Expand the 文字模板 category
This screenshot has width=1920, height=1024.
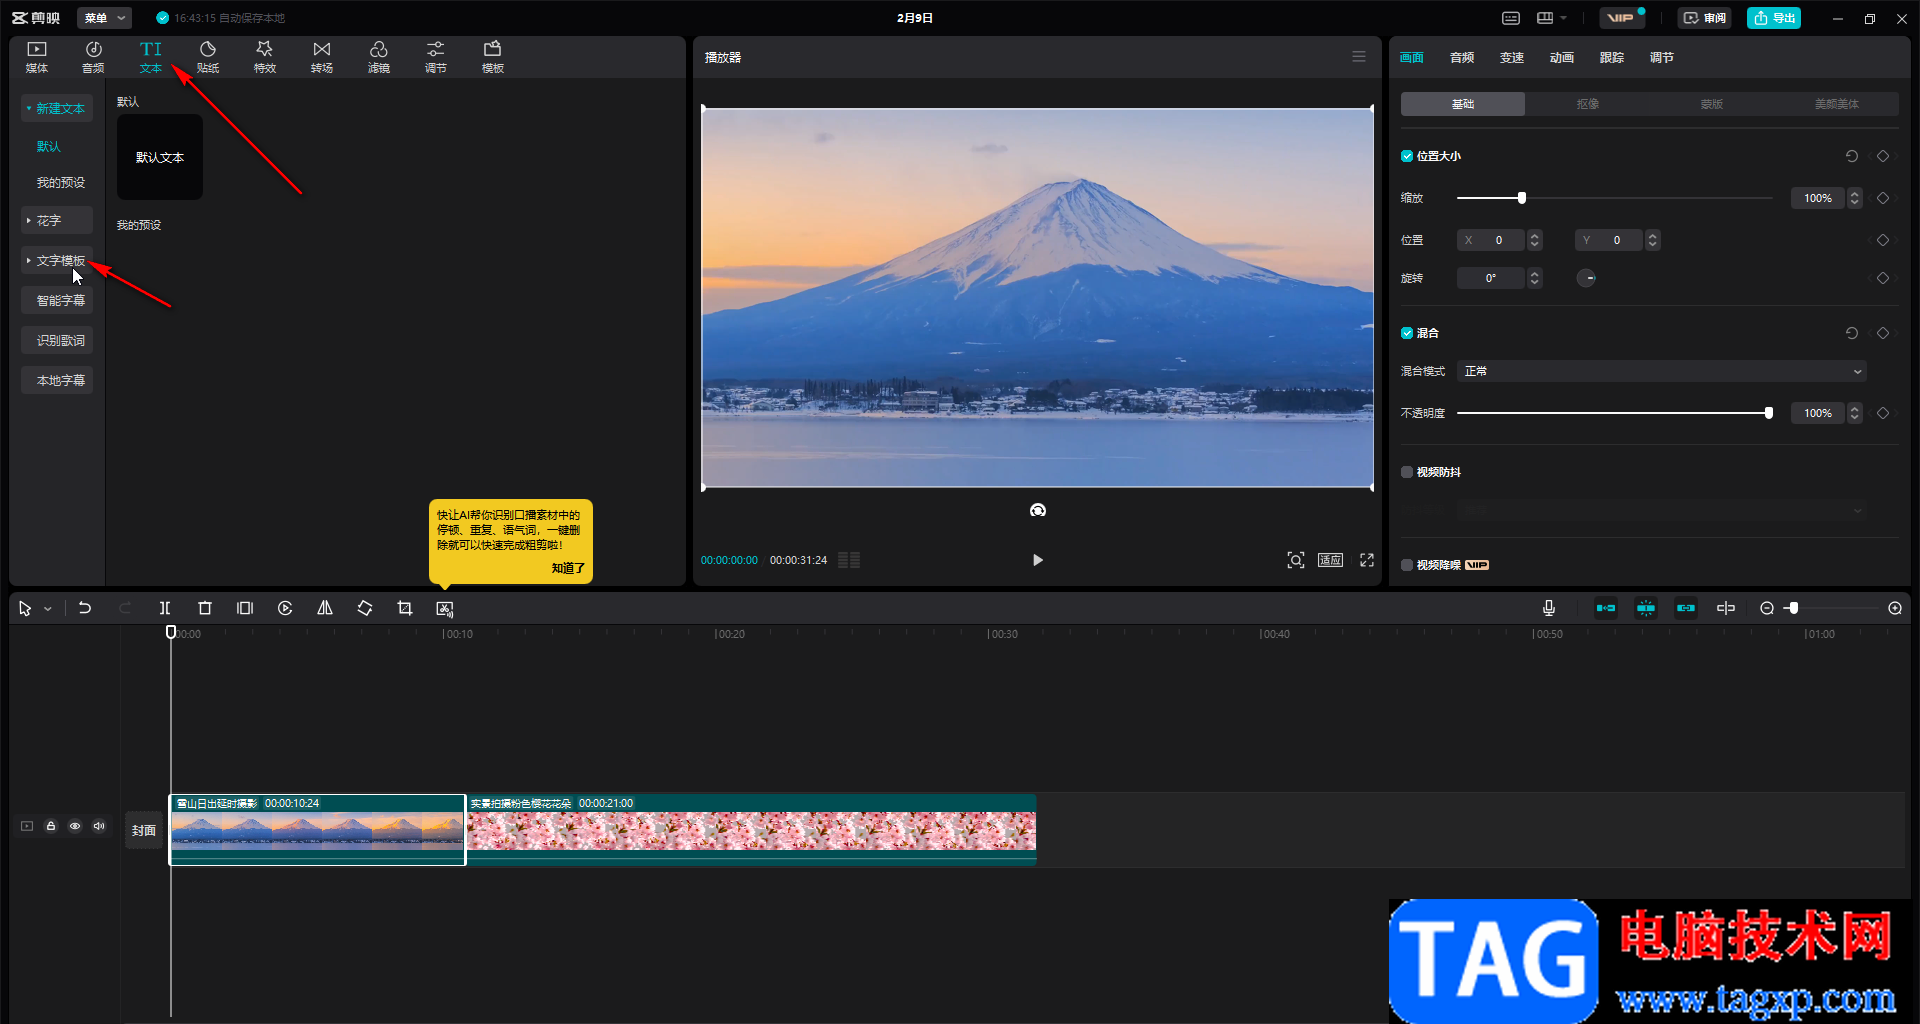(x=57, y=260)
